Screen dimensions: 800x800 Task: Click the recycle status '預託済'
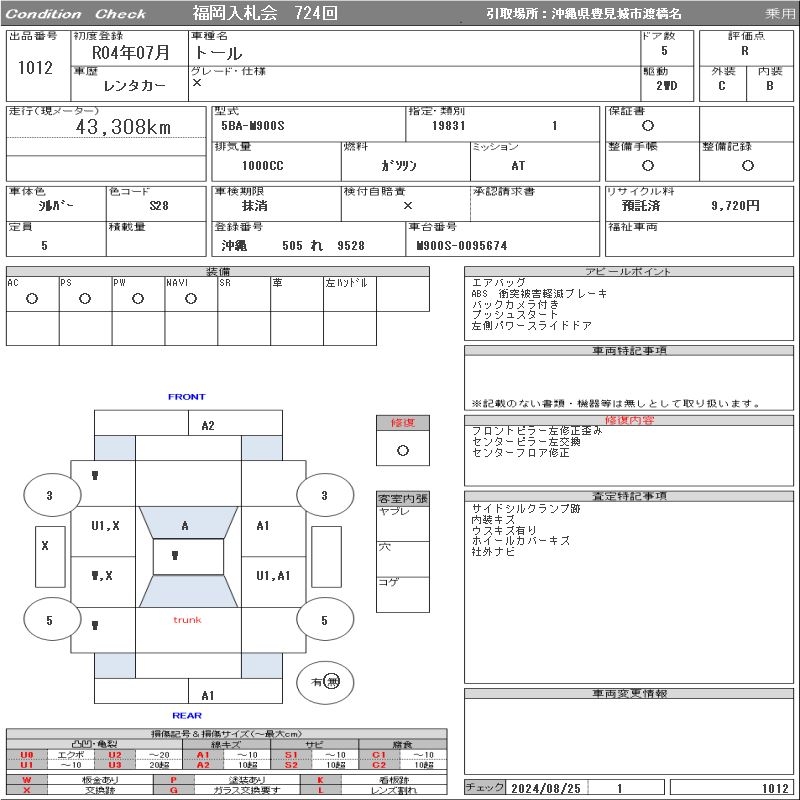641,206
